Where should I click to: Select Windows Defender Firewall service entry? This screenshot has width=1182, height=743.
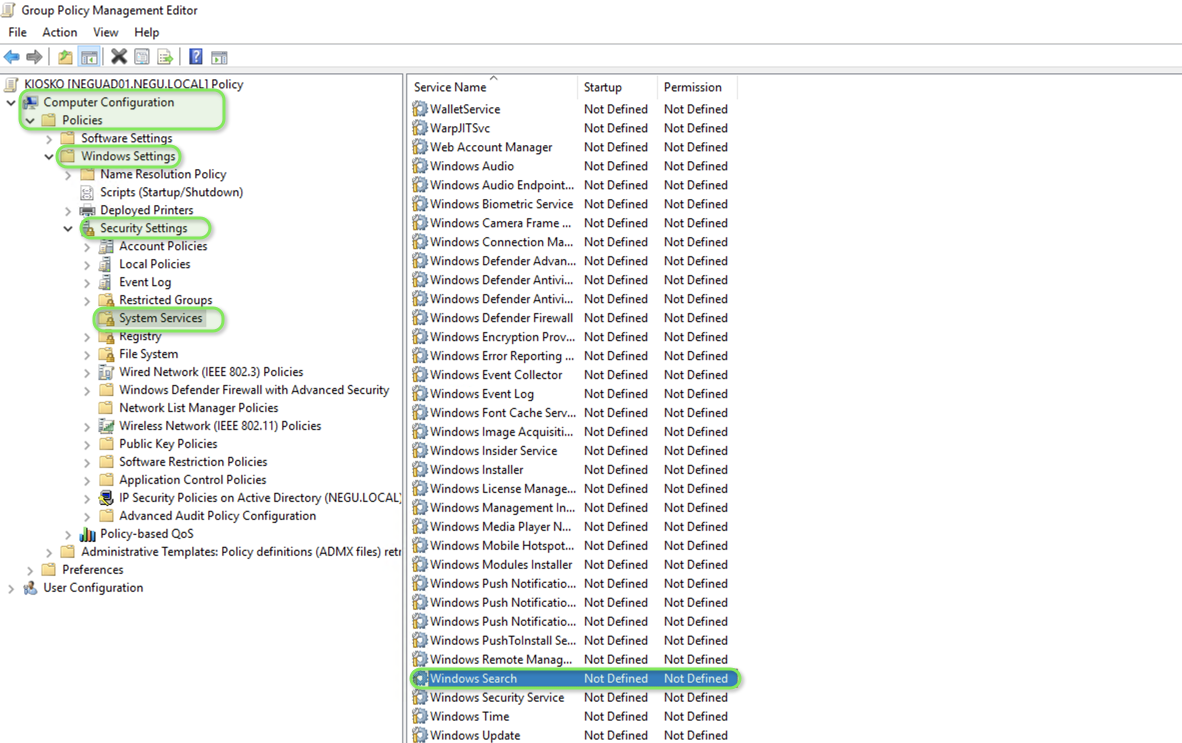(x=501, y=318)
